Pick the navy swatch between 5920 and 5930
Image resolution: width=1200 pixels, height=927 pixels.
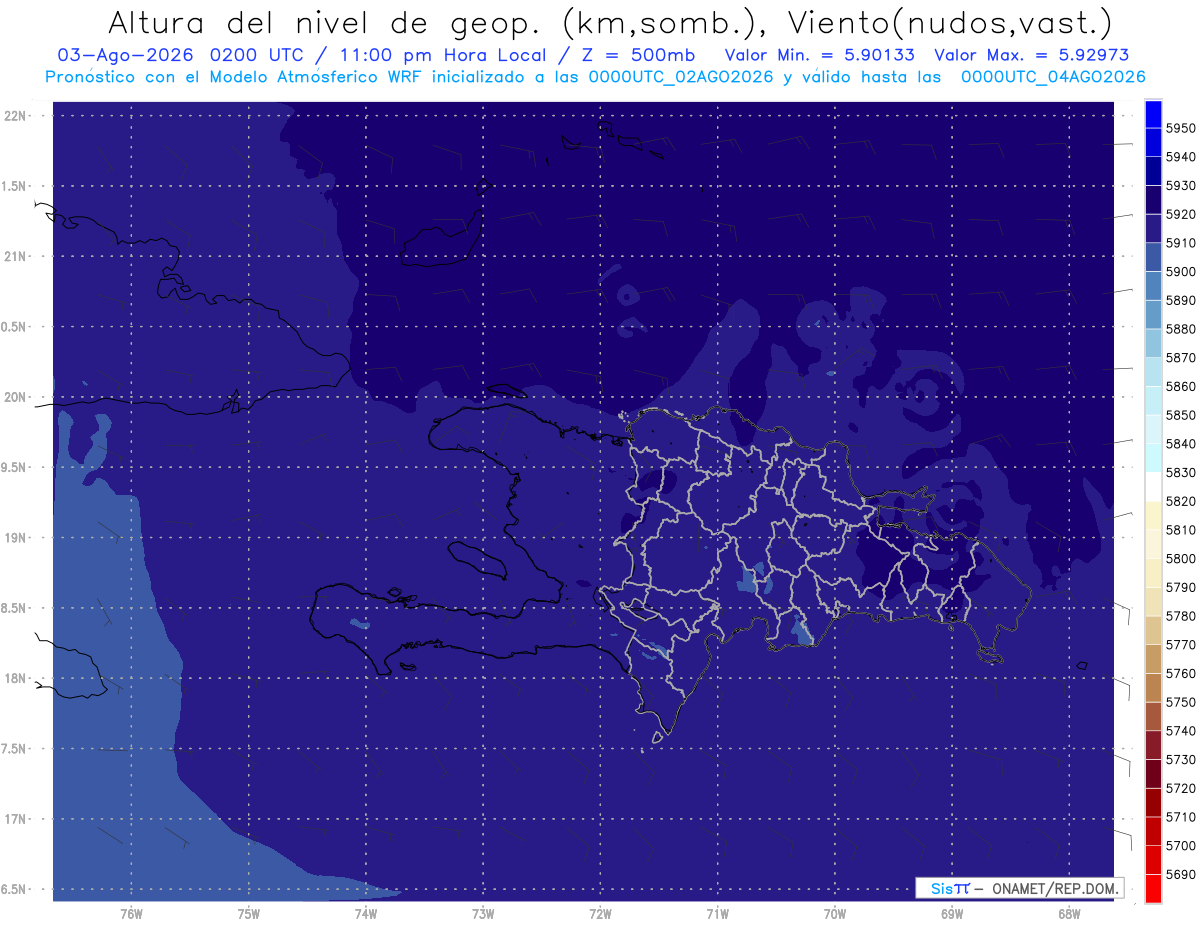tap(1153, 200)
